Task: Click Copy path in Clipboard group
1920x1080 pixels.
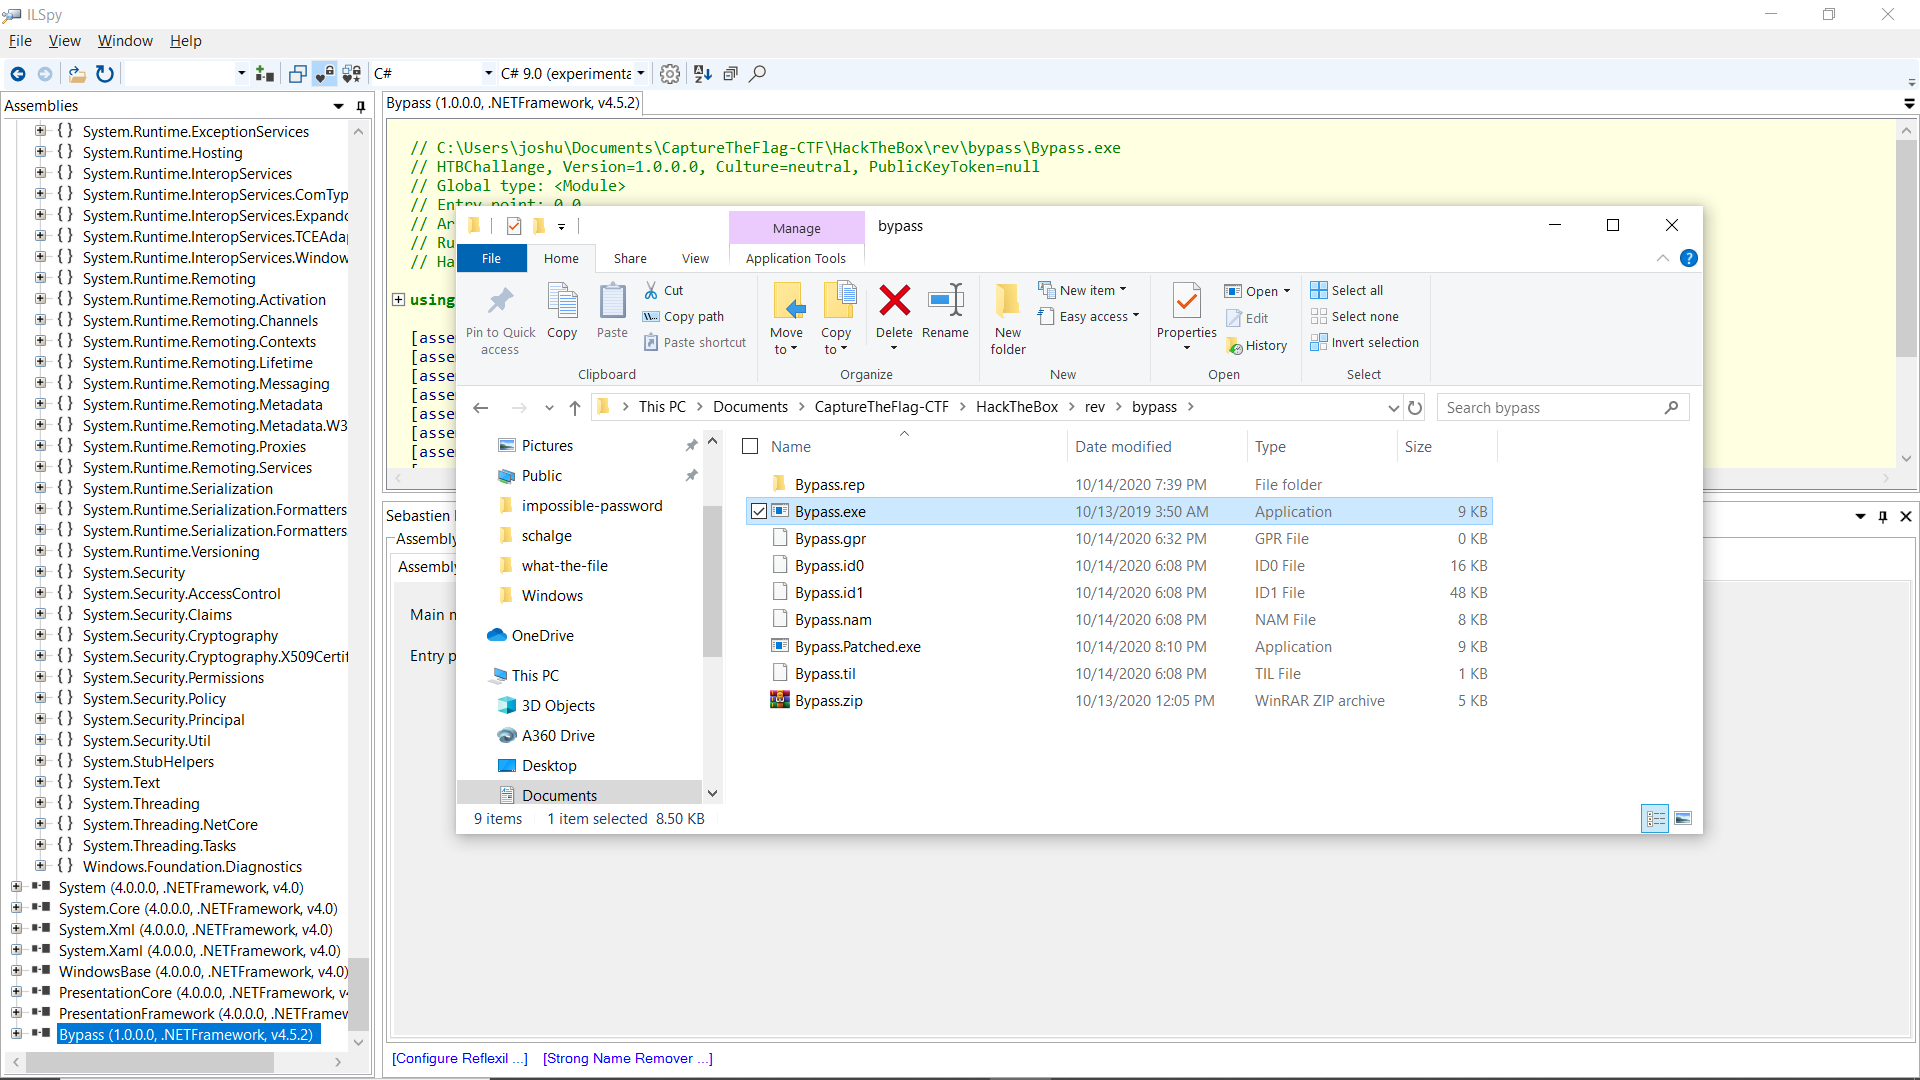Action: pos(684,317)
